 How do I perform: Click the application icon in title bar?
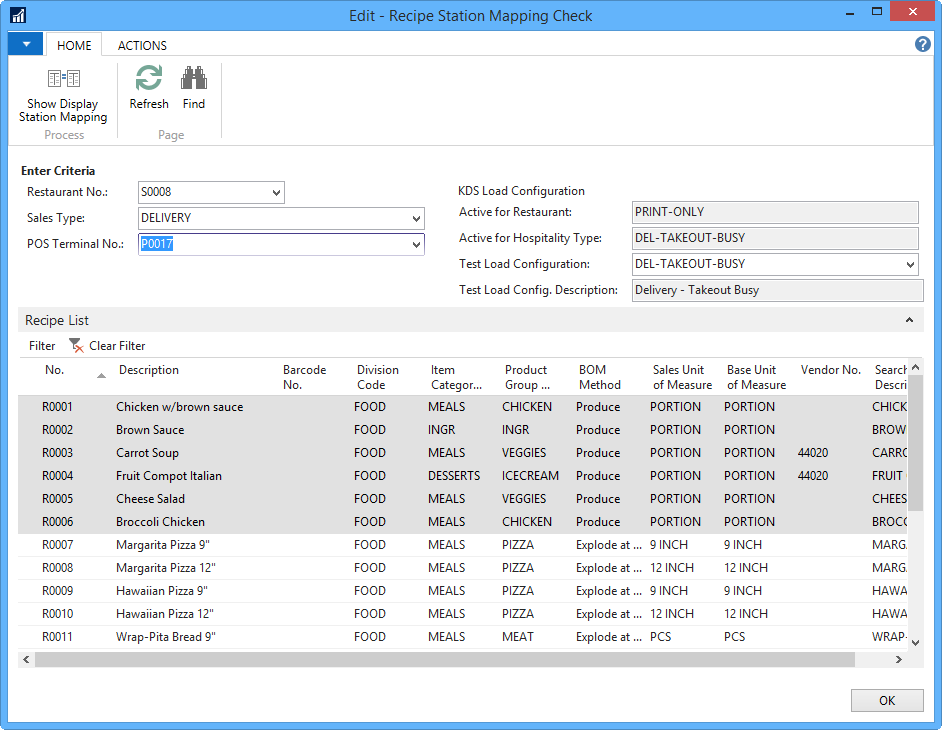18,15
